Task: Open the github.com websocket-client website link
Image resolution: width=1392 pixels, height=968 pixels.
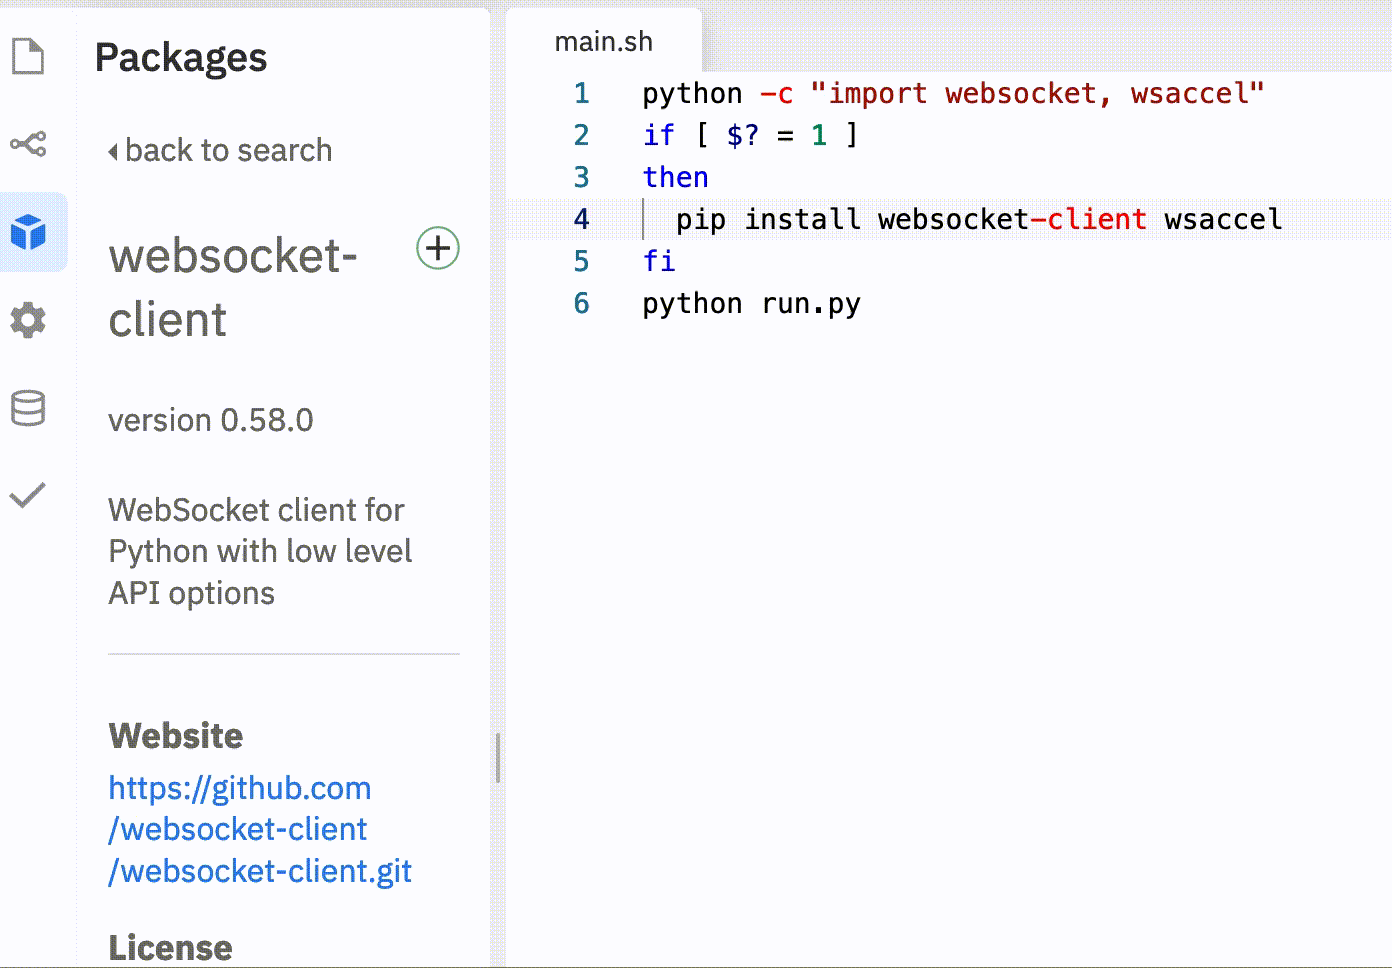Action: [x=260, y=830]
